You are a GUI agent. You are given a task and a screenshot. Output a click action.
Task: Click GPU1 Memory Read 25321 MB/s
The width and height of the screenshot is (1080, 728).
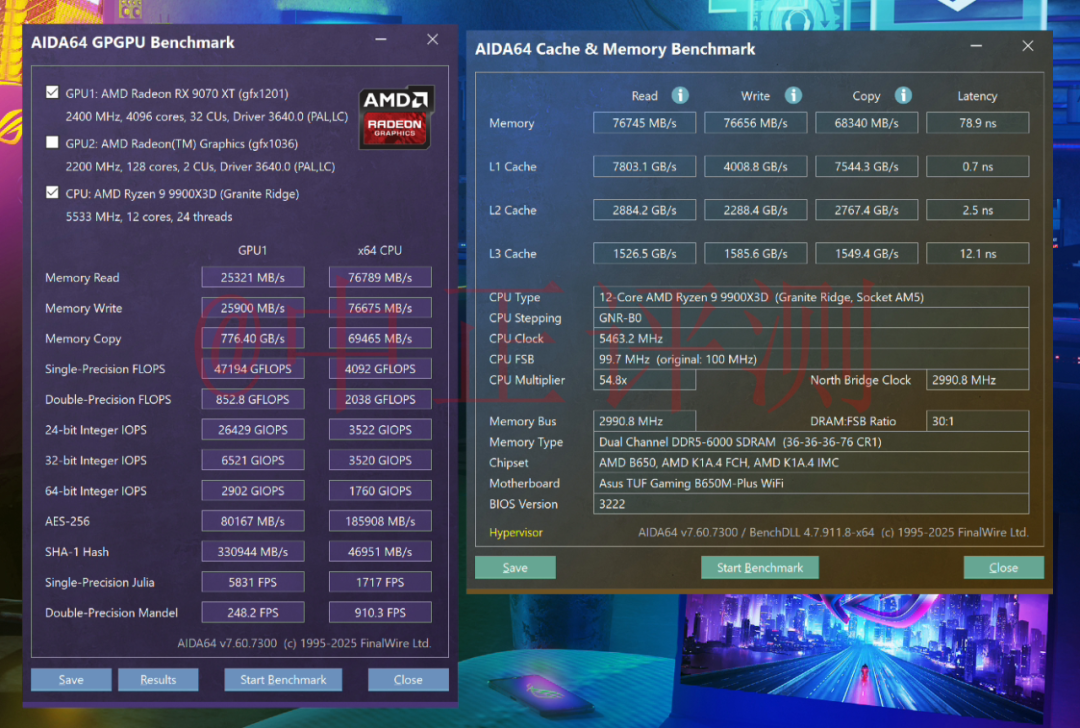click(x=253, y=278)
